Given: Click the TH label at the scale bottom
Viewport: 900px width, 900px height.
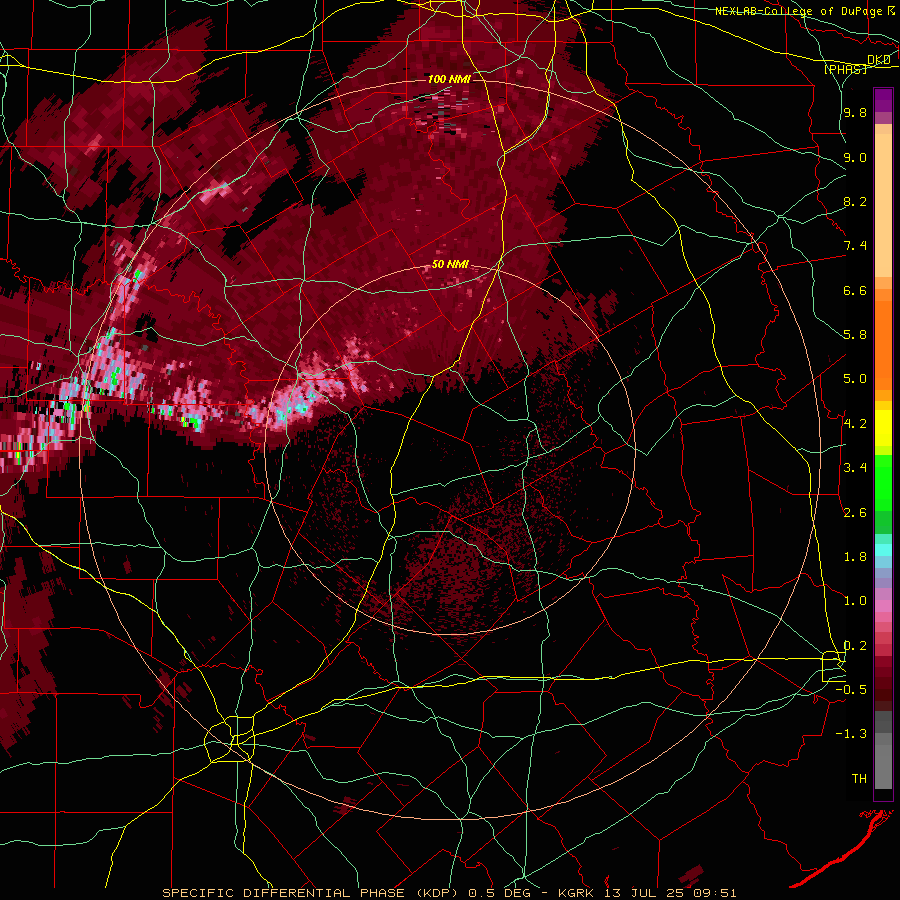Looking at the screenshot, I should click(x=859, y=779).
